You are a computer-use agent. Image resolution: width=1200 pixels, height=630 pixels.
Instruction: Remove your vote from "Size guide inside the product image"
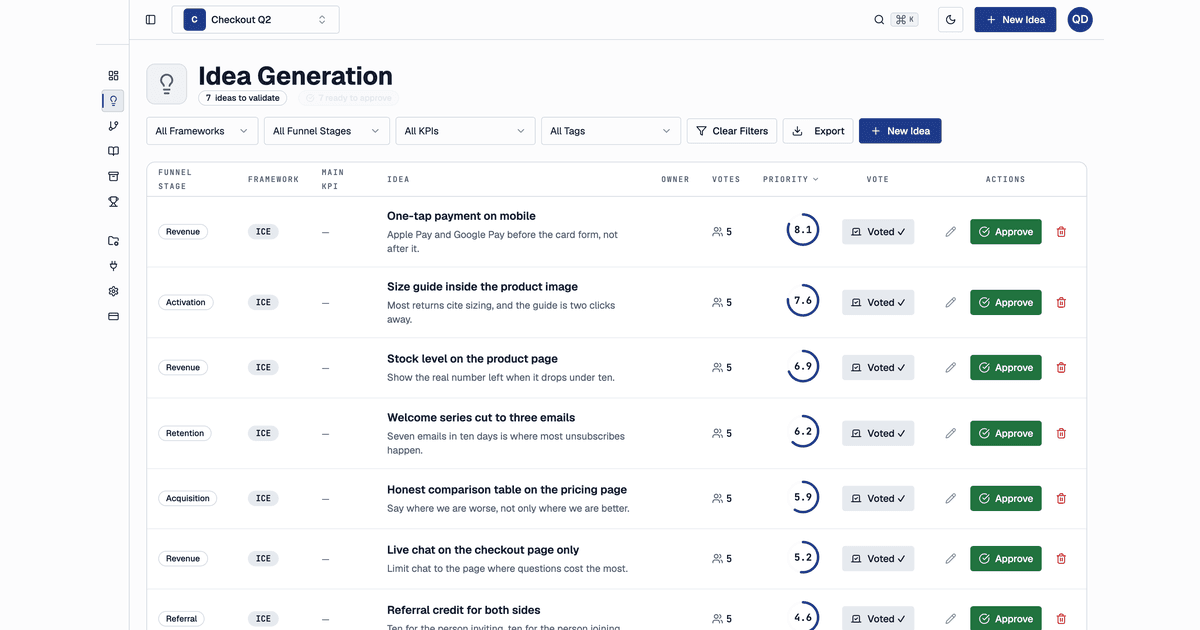tap(878, 302)
